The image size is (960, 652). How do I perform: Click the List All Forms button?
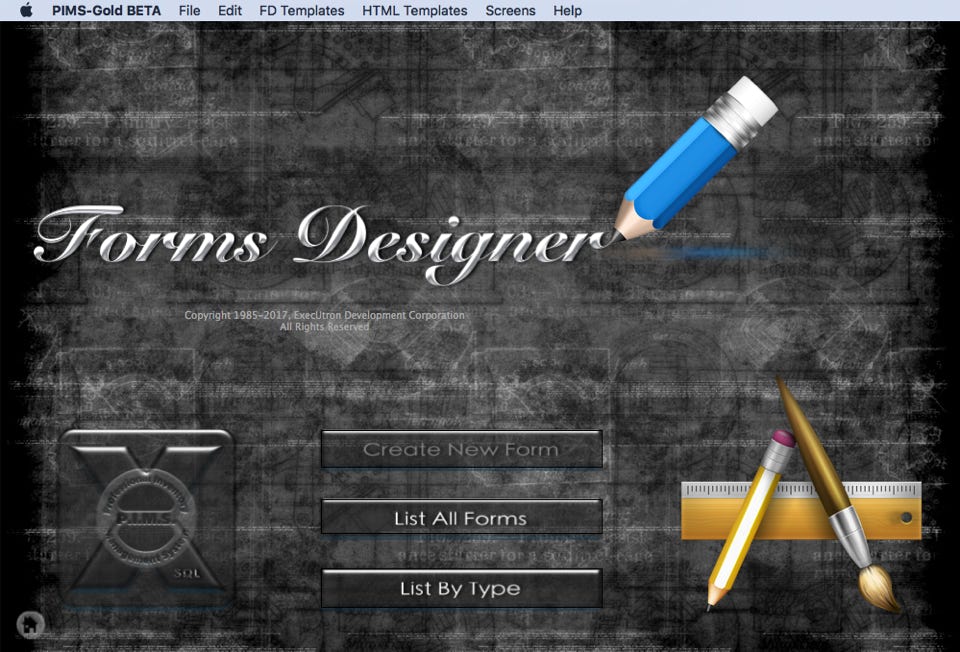pos(462,518)
